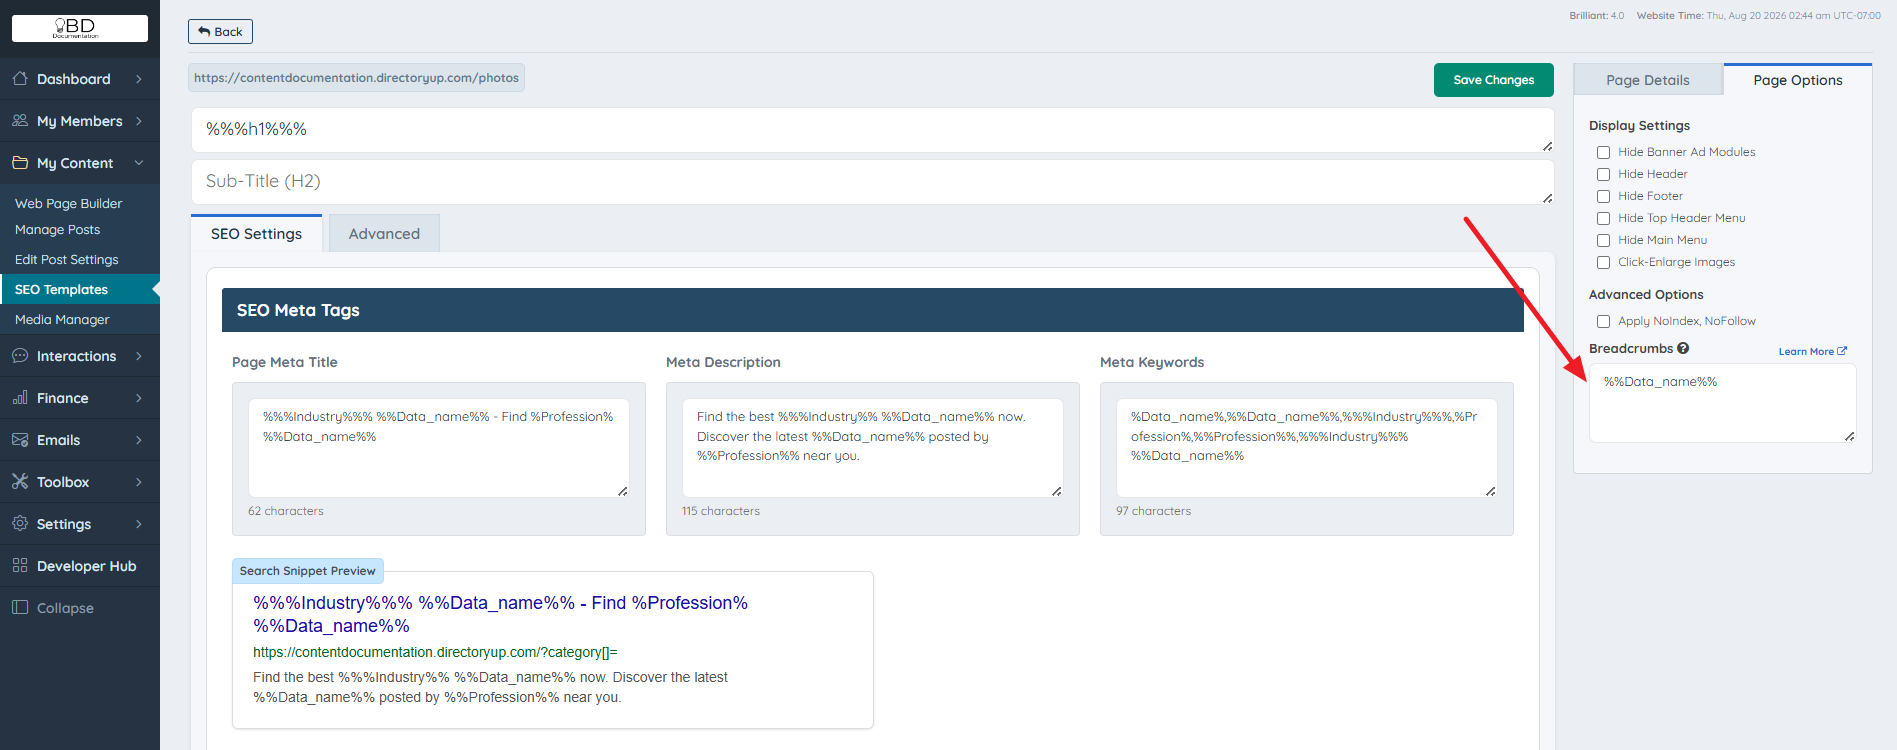Click the Breadcrumbs help question icon

click(x=1683, y=349)
